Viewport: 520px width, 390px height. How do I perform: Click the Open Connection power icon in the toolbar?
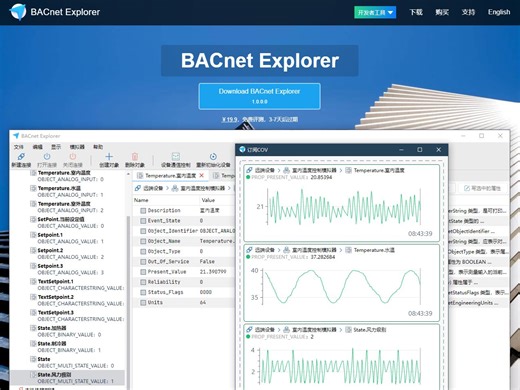point(47,156)
